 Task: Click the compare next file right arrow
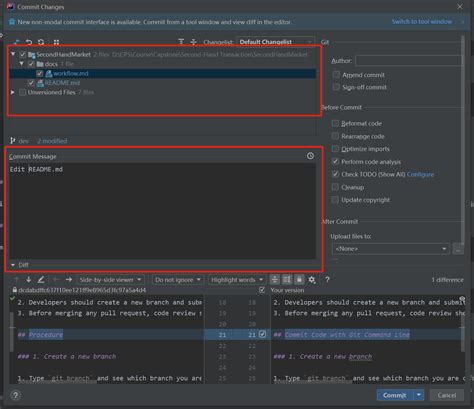(x=69, y=279)
